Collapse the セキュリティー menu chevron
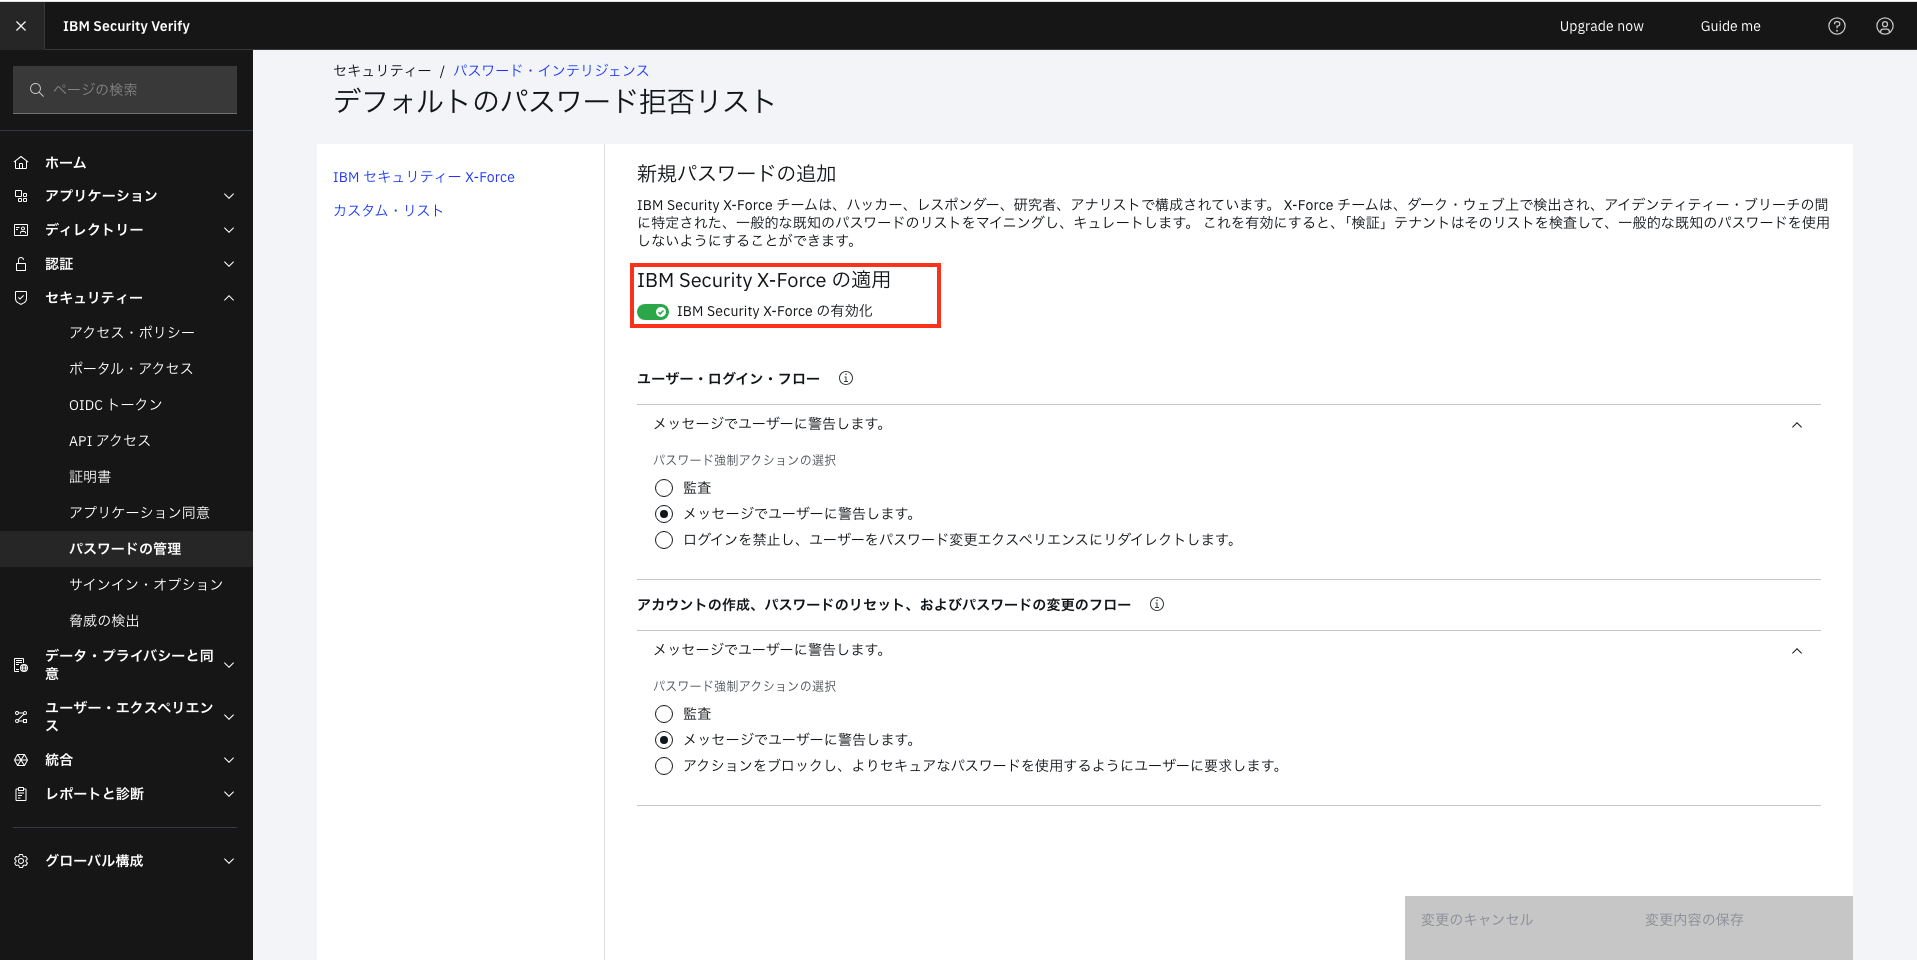 (x=229, y=298)
